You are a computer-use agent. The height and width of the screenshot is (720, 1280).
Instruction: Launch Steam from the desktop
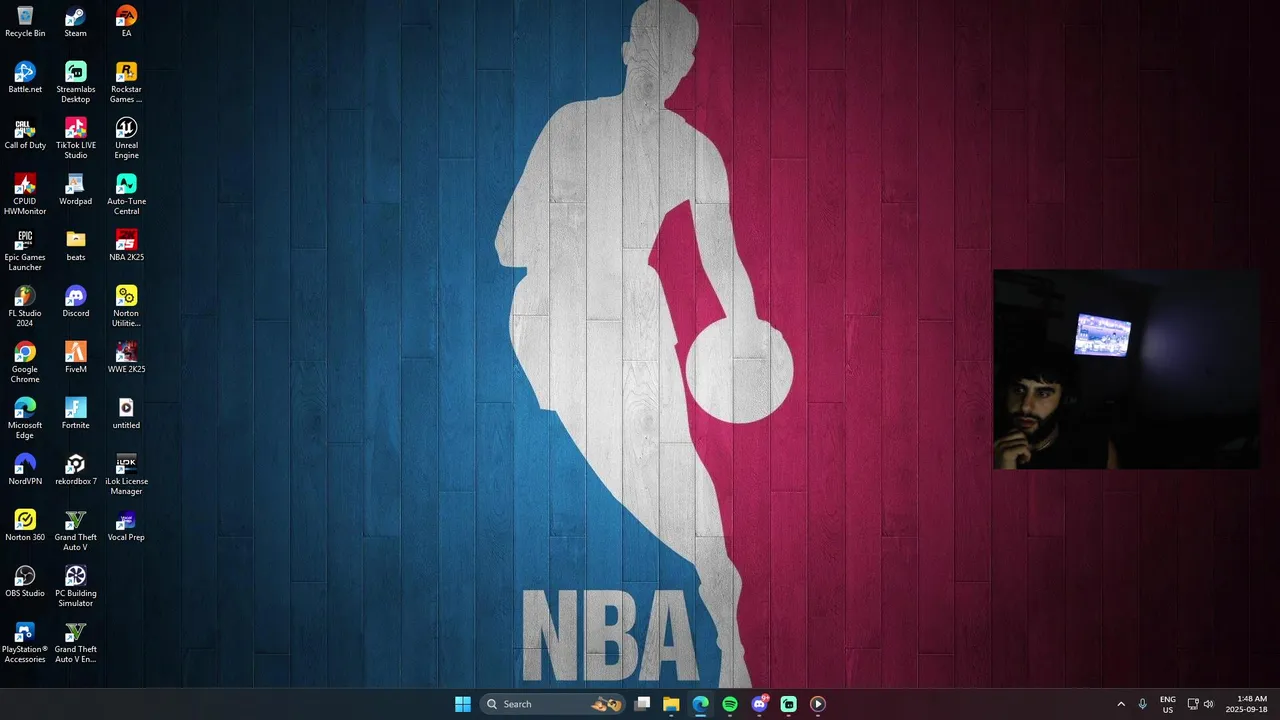[x=75, y=22]
